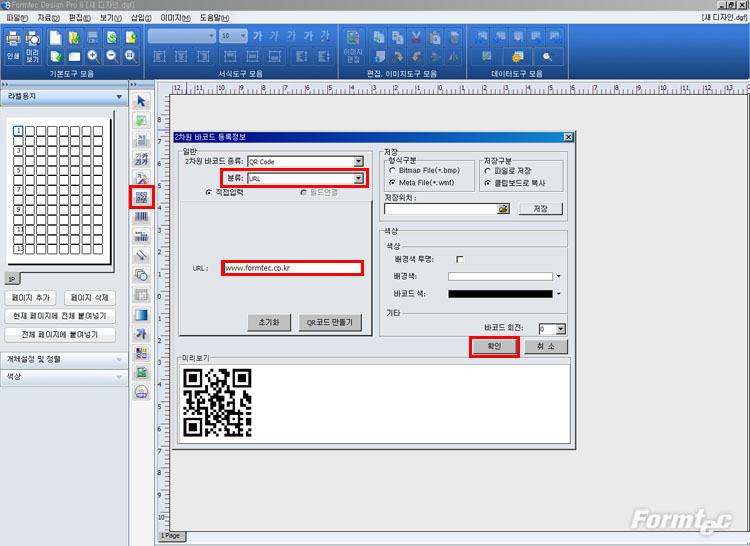Click the 초기화 reset button
Screen dimensions: 750x546
[269, 322]
